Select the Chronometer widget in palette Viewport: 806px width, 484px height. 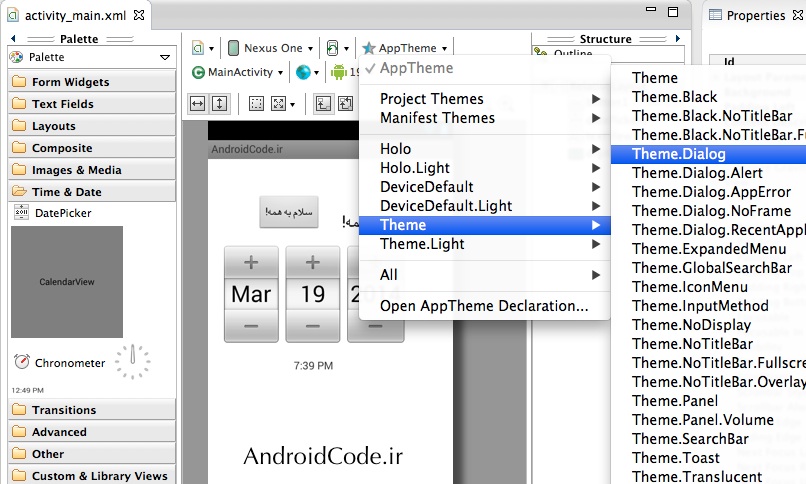coord(70,363)
